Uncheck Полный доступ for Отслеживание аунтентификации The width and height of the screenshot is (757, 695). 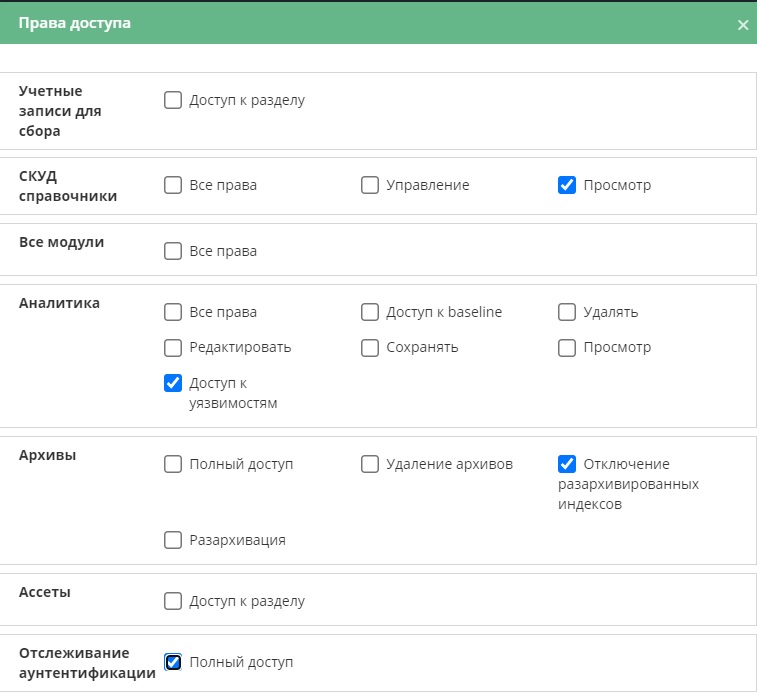[x=173, y=662]
